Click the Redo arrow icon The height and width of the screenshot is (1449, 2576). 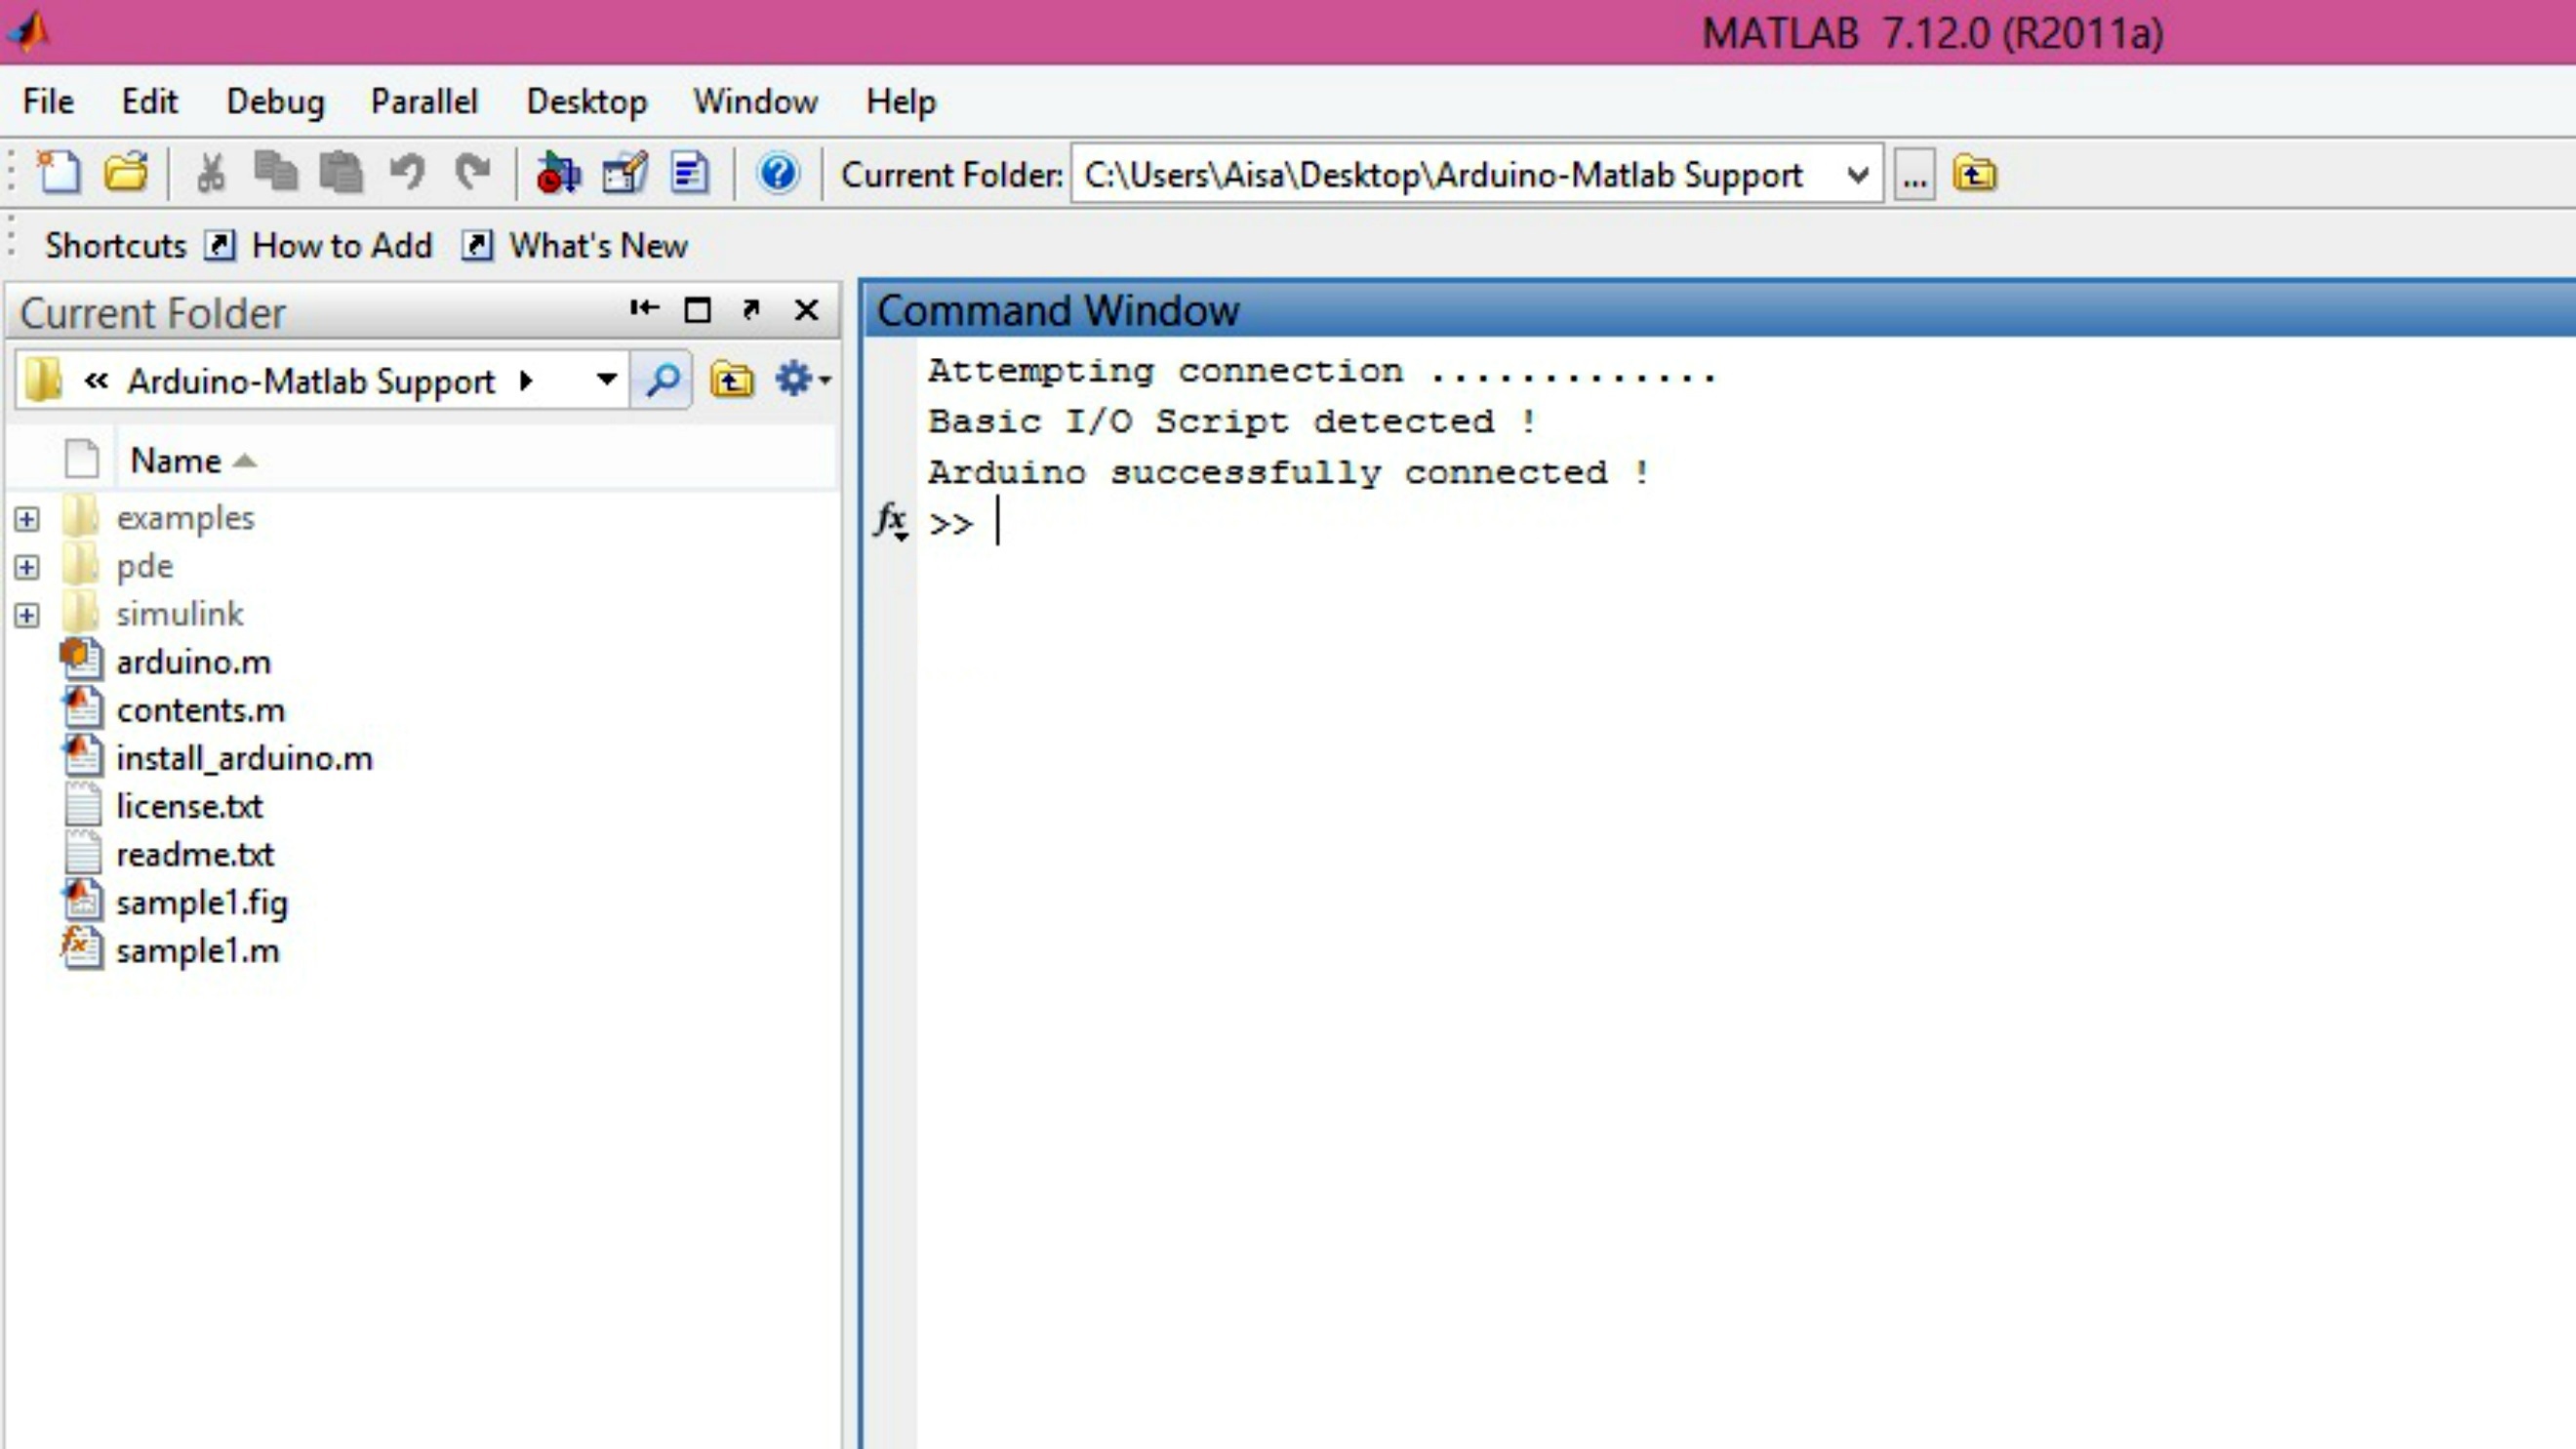(x=473, y=173)
